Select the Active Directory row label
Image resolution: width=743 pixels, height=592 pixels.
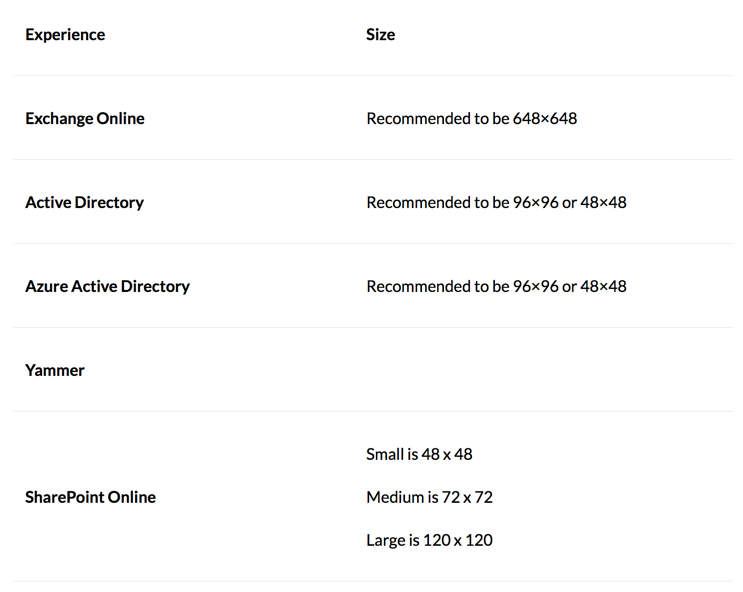click(x=84, y=202)
